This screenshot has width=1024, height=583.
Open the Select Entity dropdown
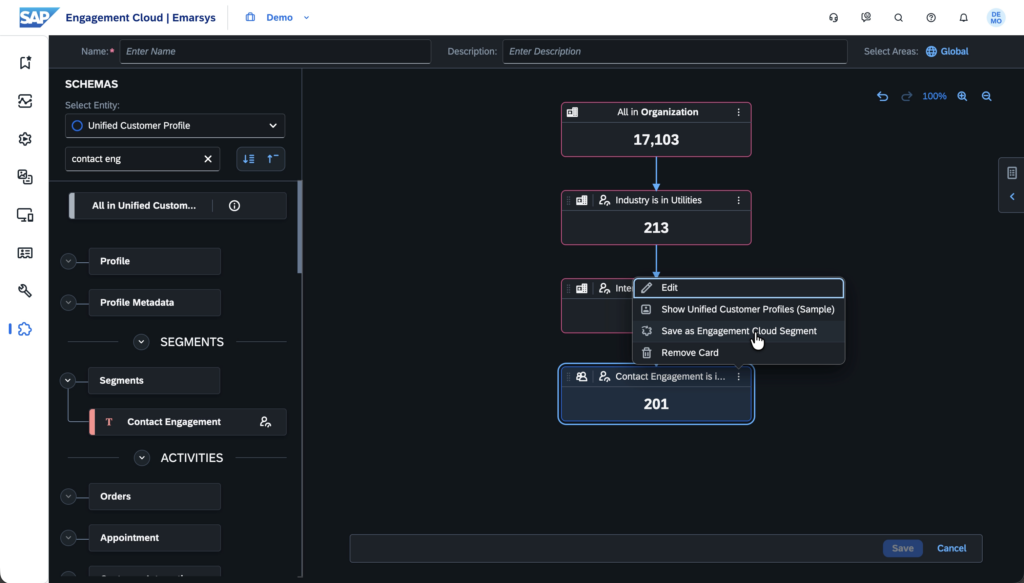click(x=175, y=125)
